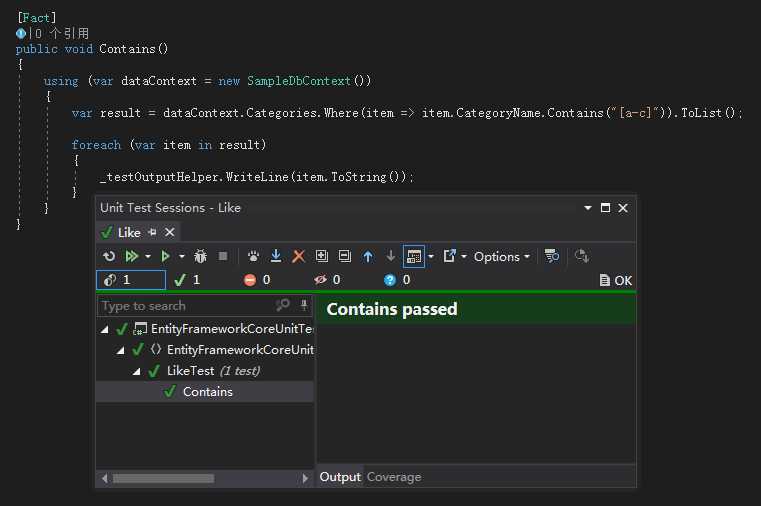This screenshot has width=761, height=506.
Task: Click the paw cover-tests icon
Action: click(x=253, y=256)
